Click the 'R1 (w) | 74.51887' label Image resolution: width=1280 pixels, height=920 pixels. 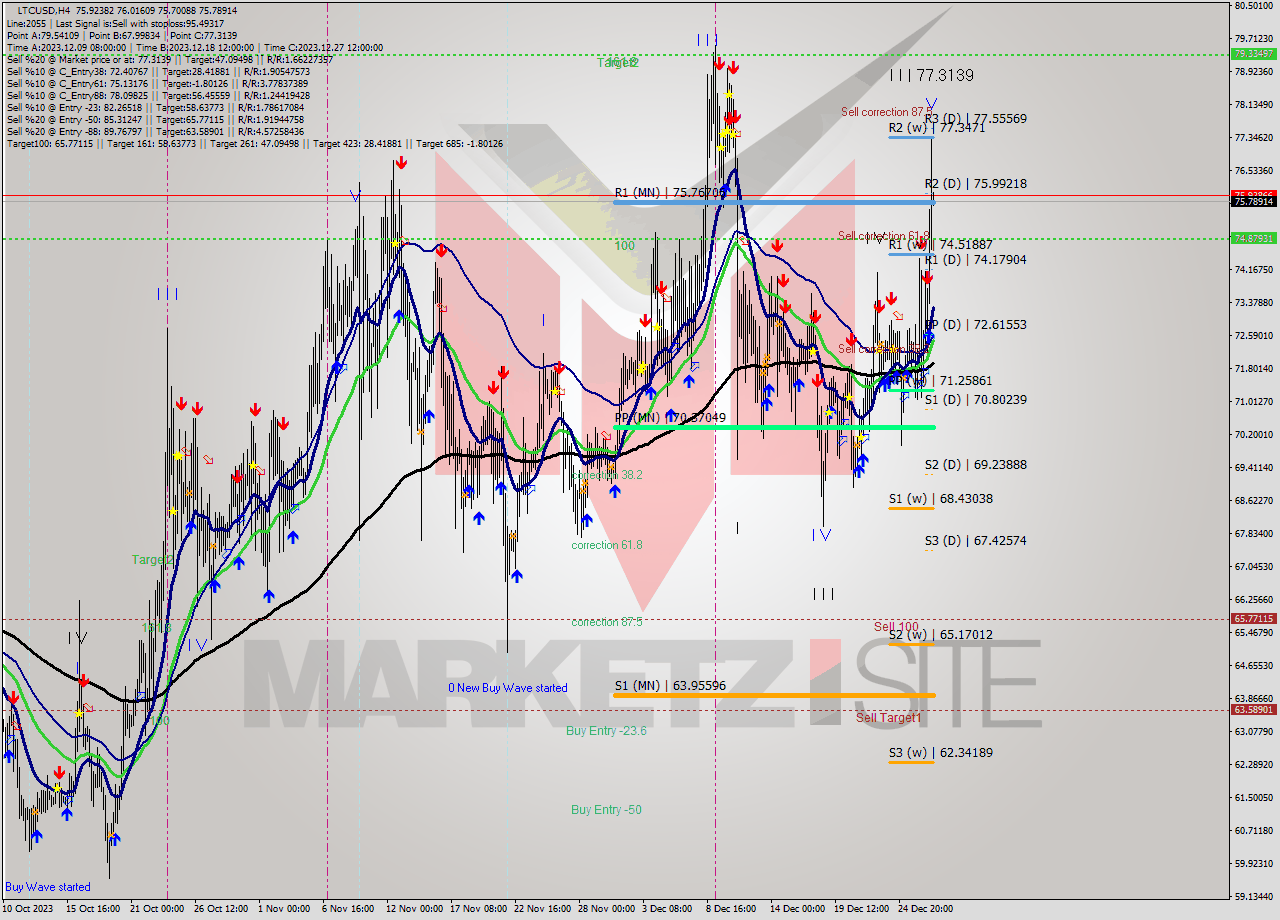(x=940, y=244)
